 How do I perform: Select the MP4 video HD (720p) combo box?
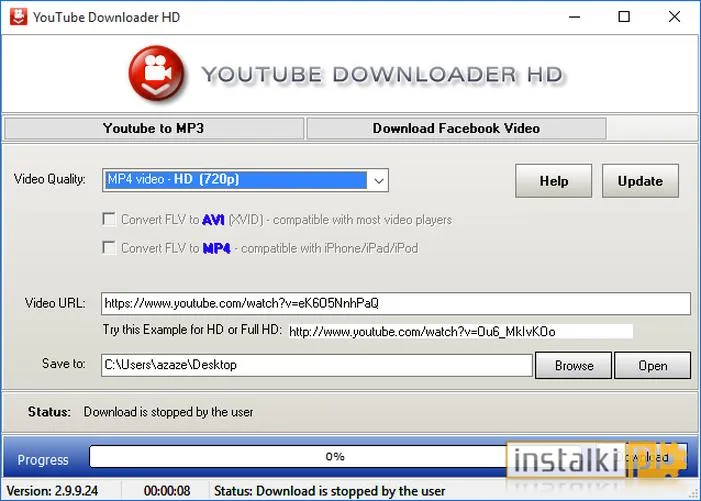[x=245, y=180]
